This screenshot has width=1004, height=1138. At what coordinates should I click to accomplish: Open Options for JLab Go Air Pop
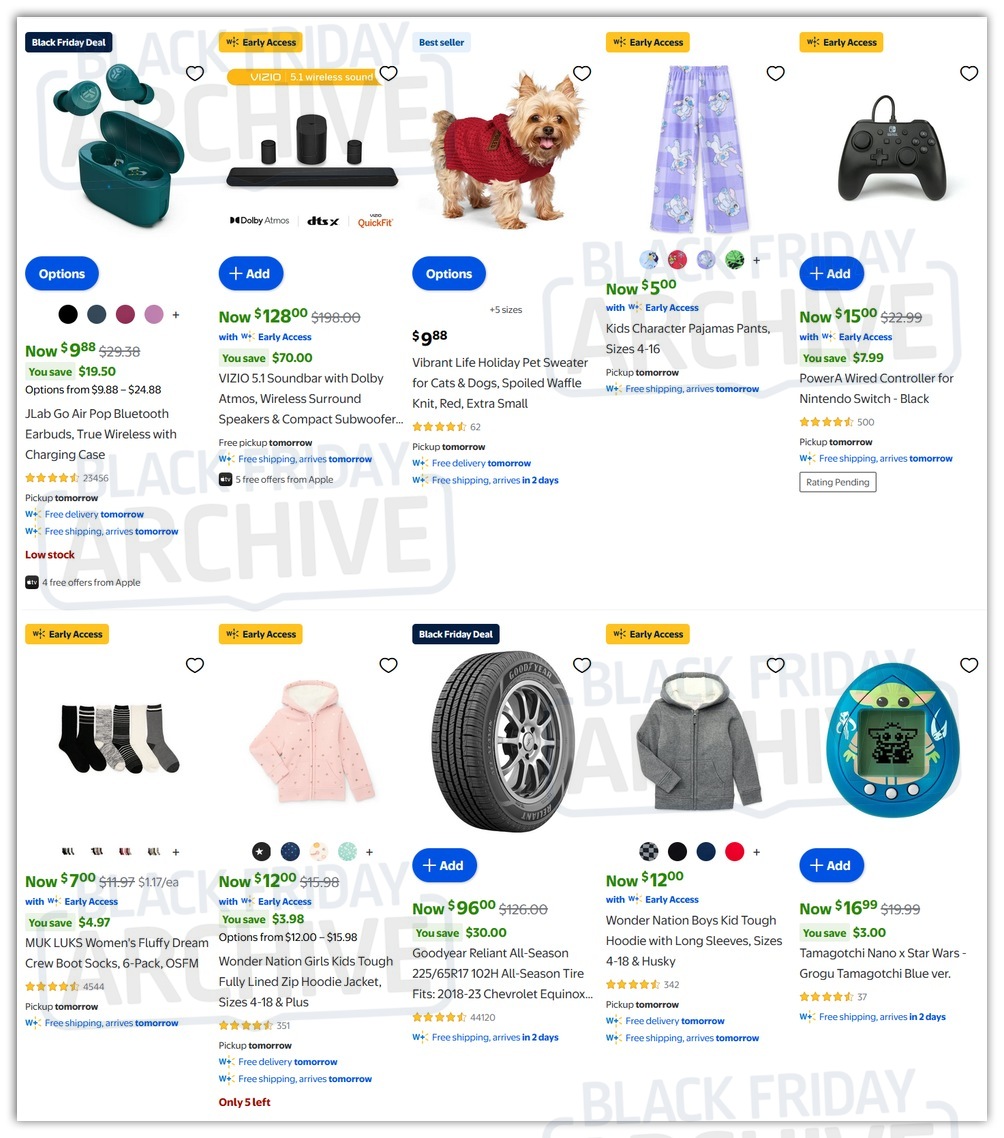62,274
